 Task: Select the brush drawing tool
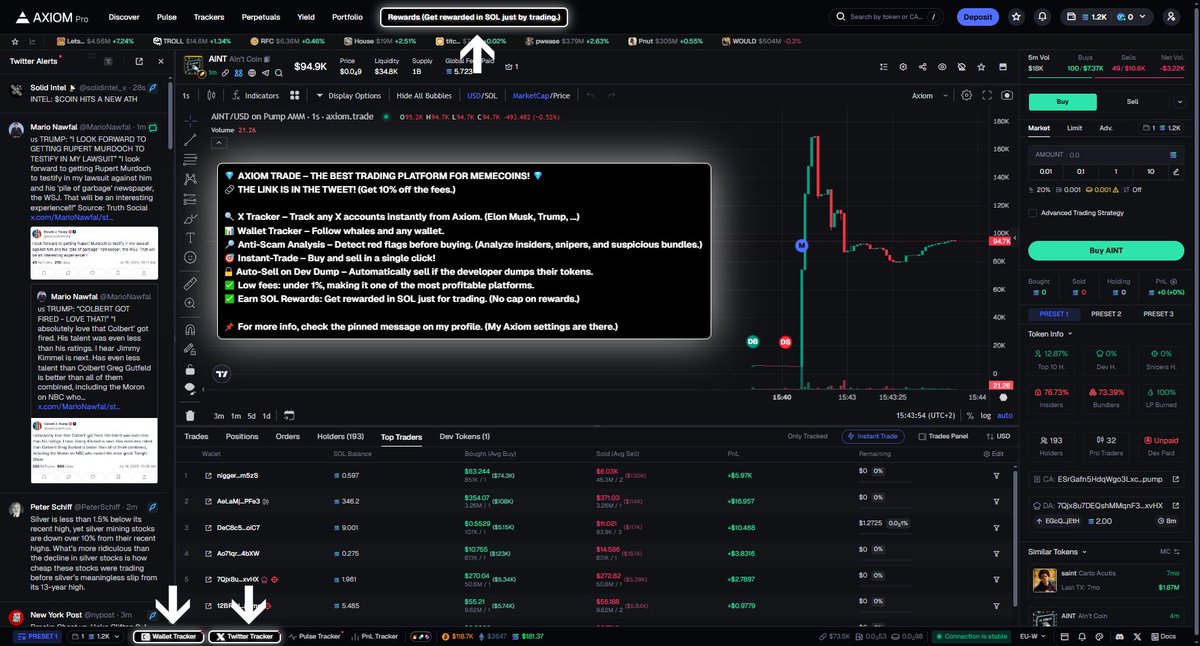(190, 218)
